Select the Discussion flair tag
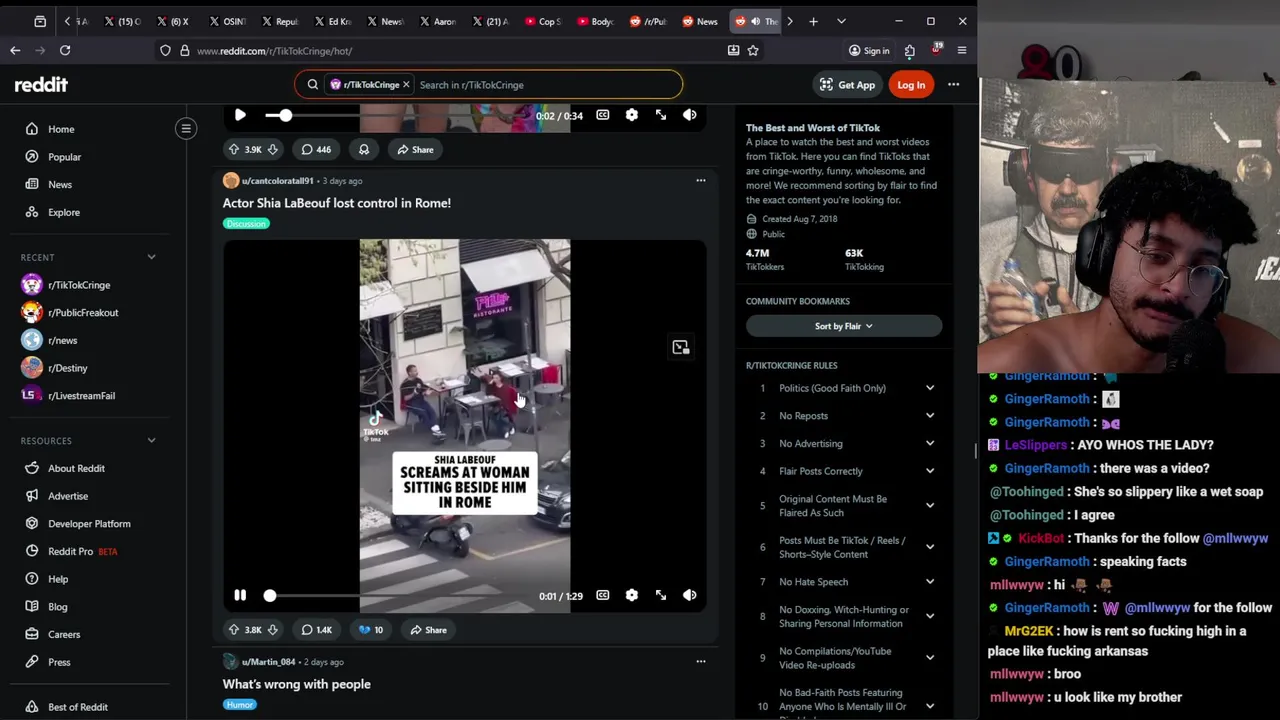Image resolution: width=1280 pixels, height=720 pixels. coord(246,223)
